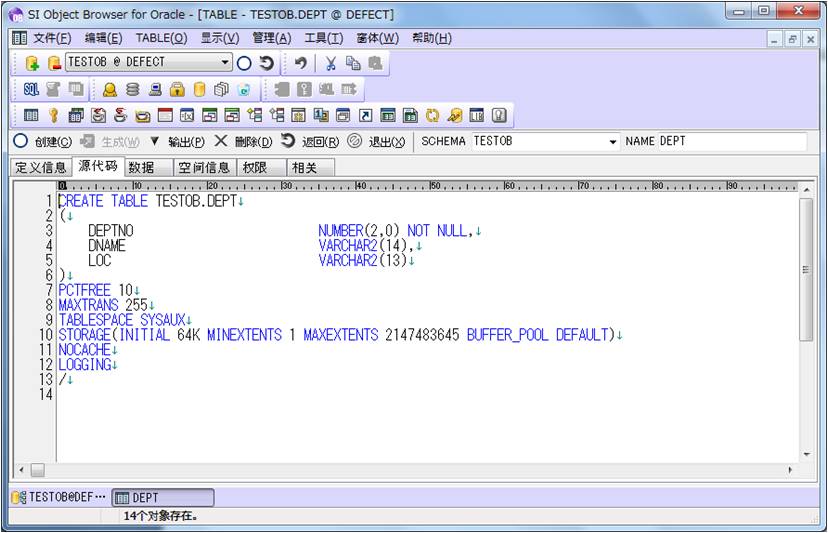Switch to the 空间信息 tab
Viewport: 828px width, 533px height.
point(204,167)
